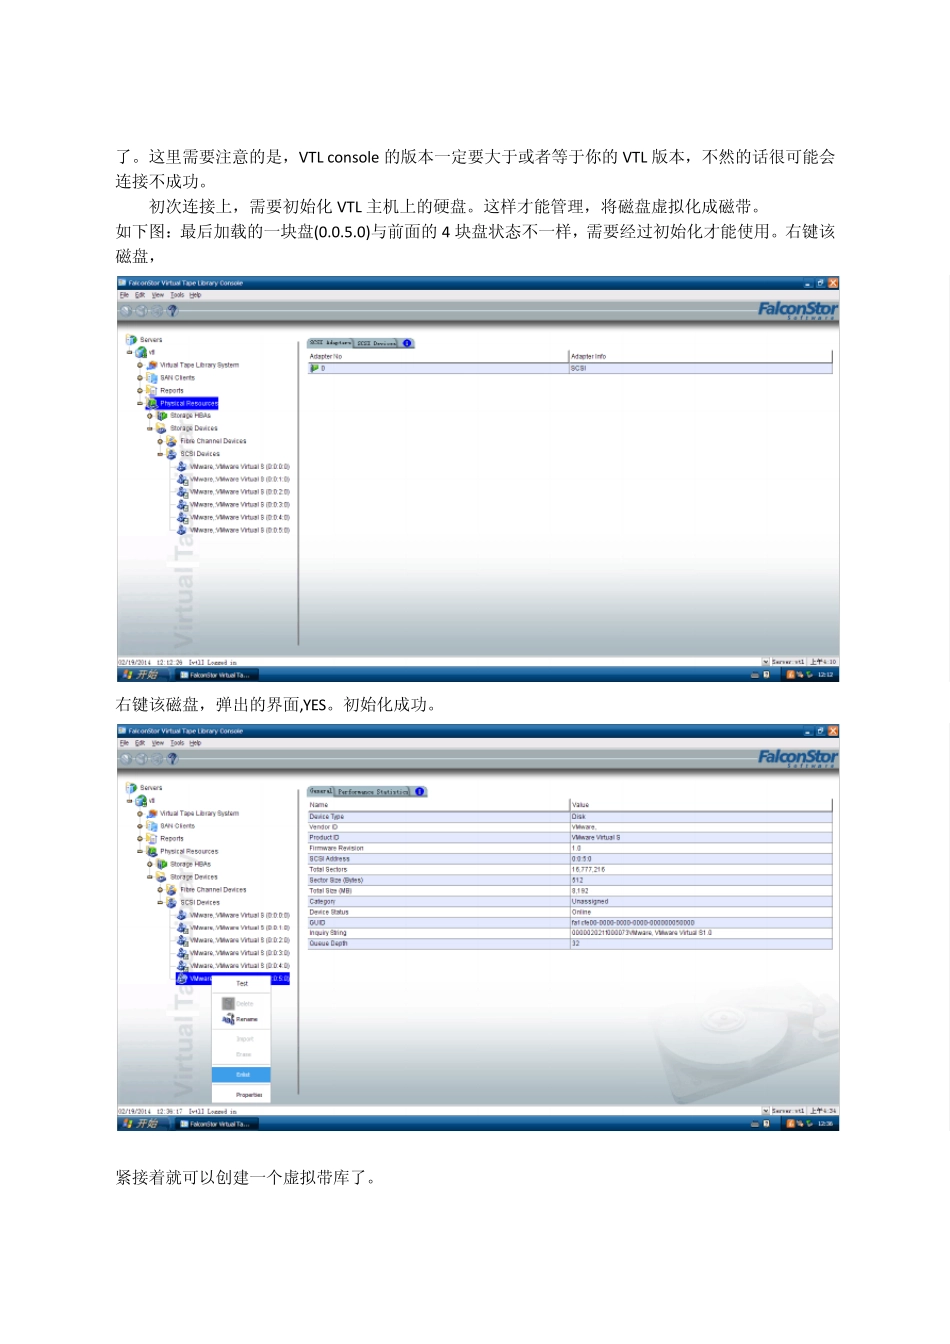Select the Reports label in lower console
The width and height of the screenshot is (950, 1344).
[172, 839]
